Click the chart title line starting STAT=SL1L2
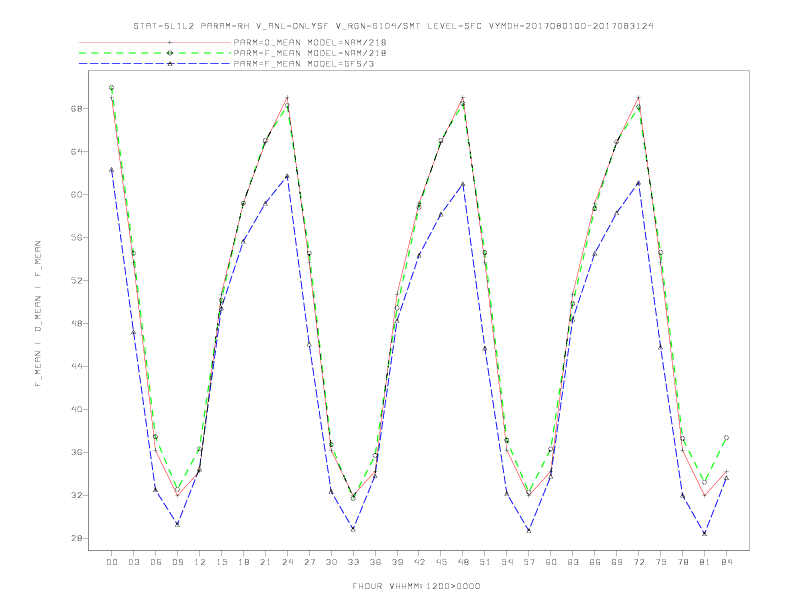The height and width of the screenshot is (612, 792). click(x=393, y=26)
